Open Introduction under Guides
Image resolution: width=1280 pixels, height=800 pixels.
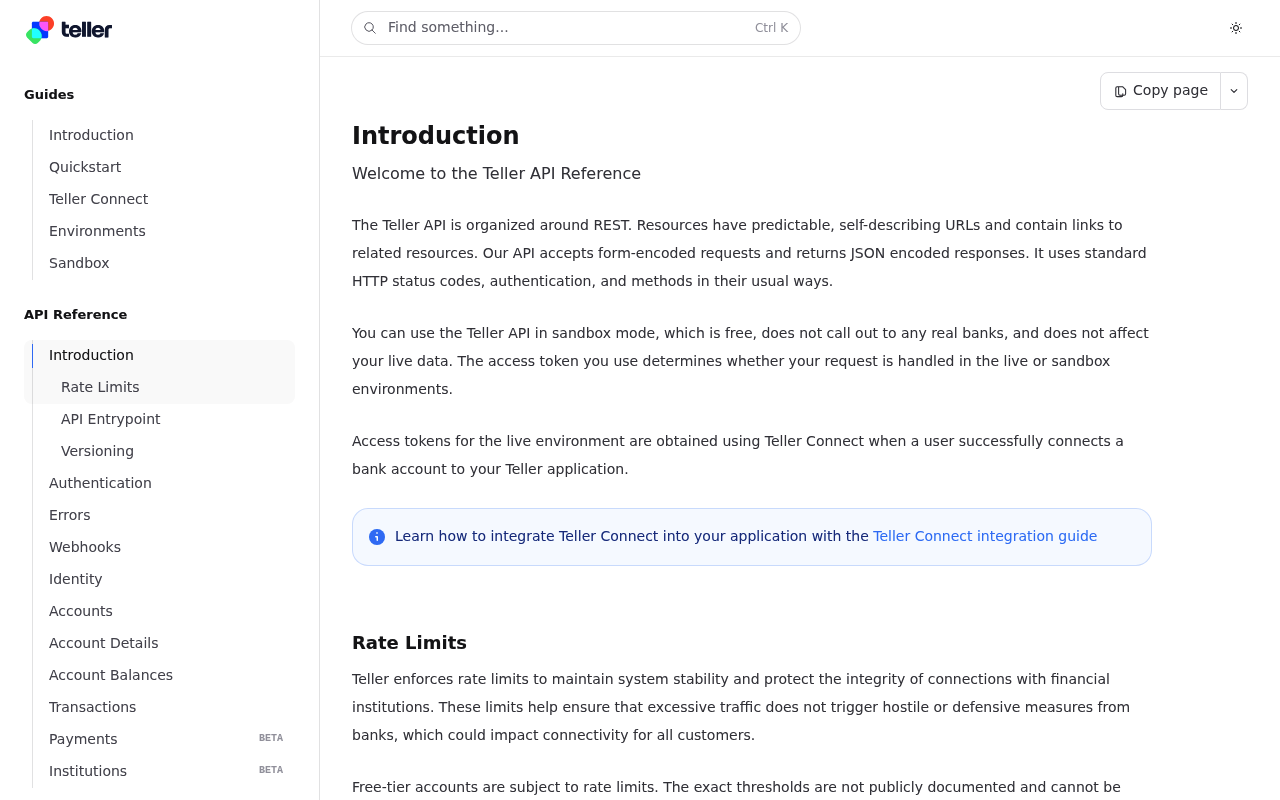[x=91, y=135]
